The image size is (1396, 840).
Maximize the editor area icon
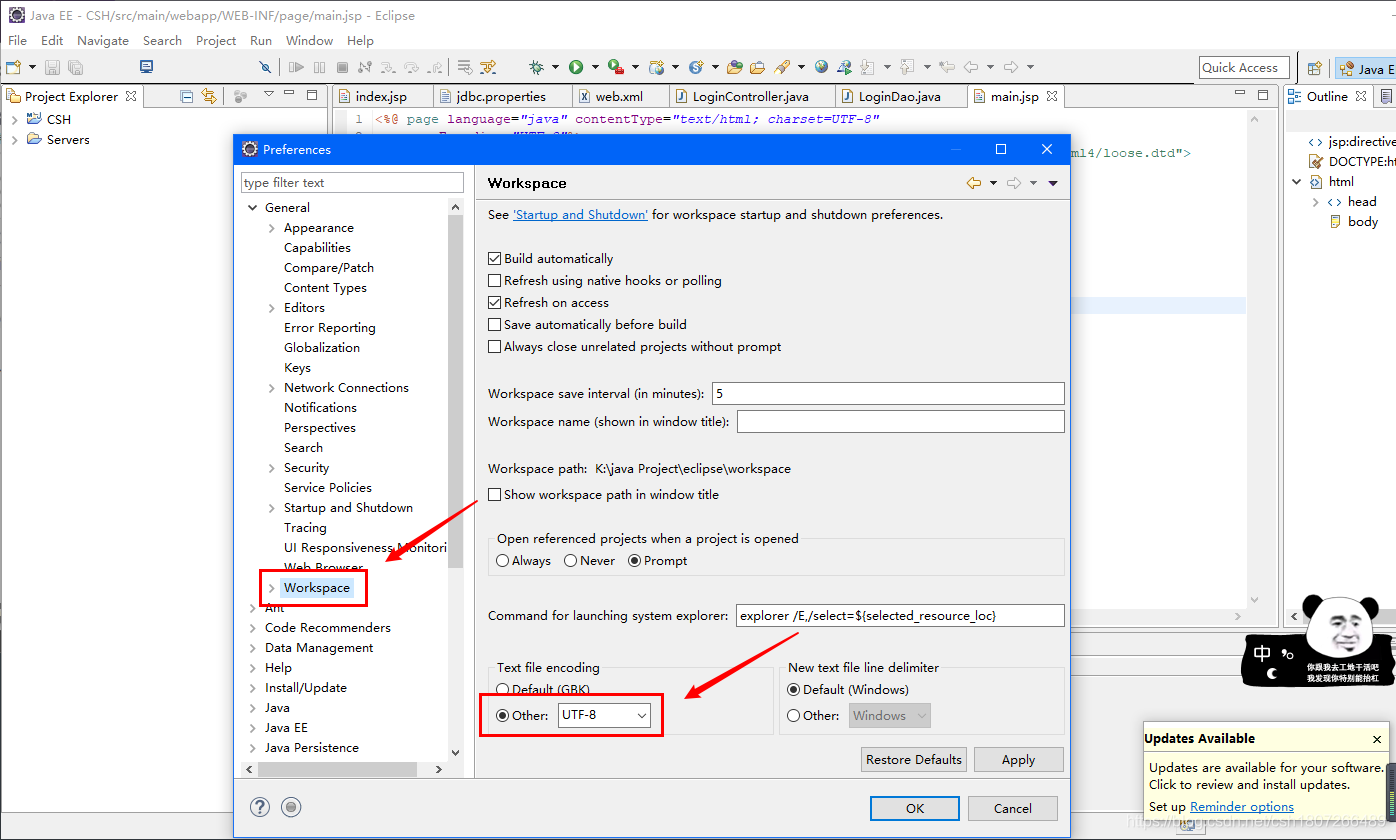[x=1262, y=95]
